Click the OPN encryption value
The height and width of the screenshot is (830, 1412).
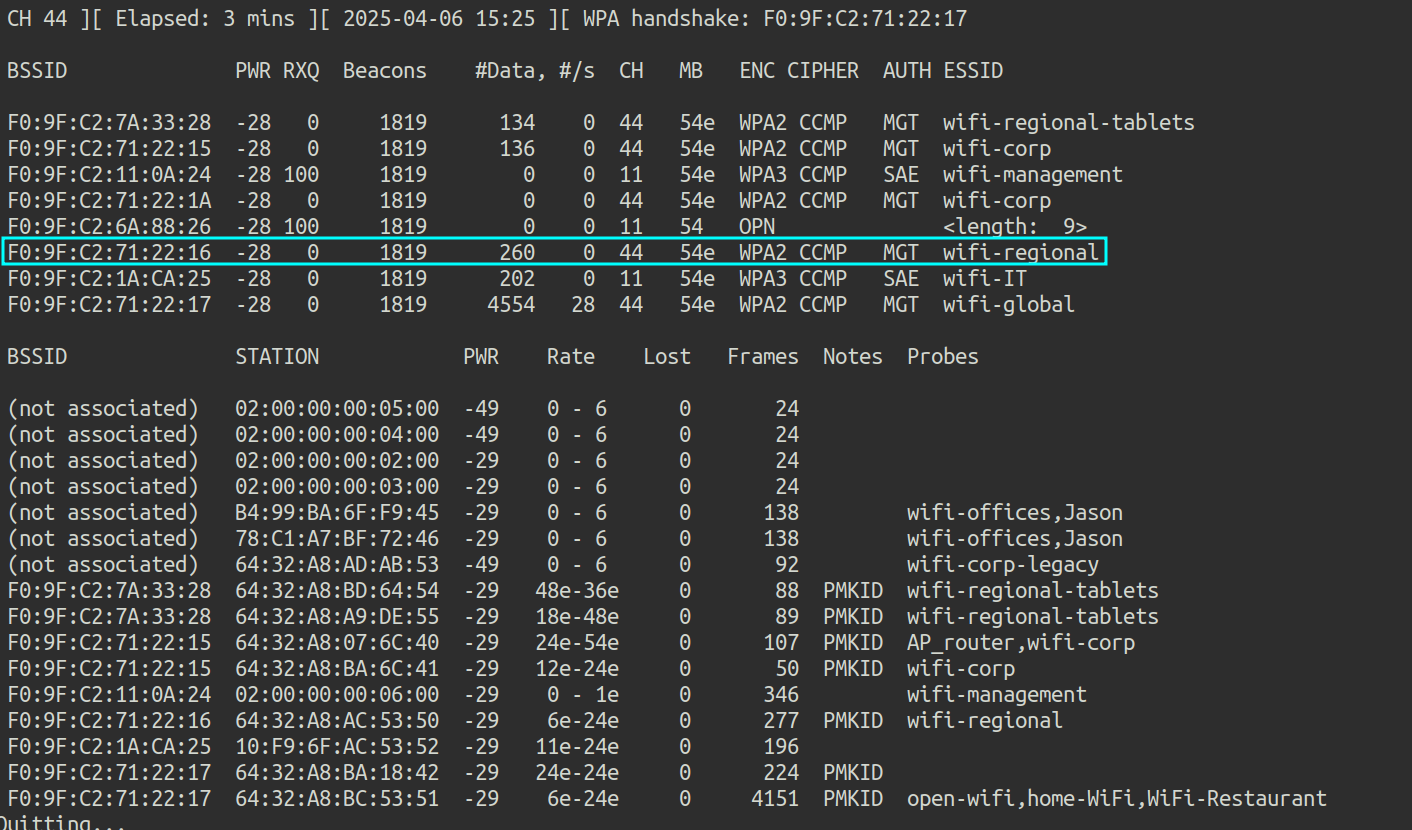pyautogui.click(x=757, y=227)
